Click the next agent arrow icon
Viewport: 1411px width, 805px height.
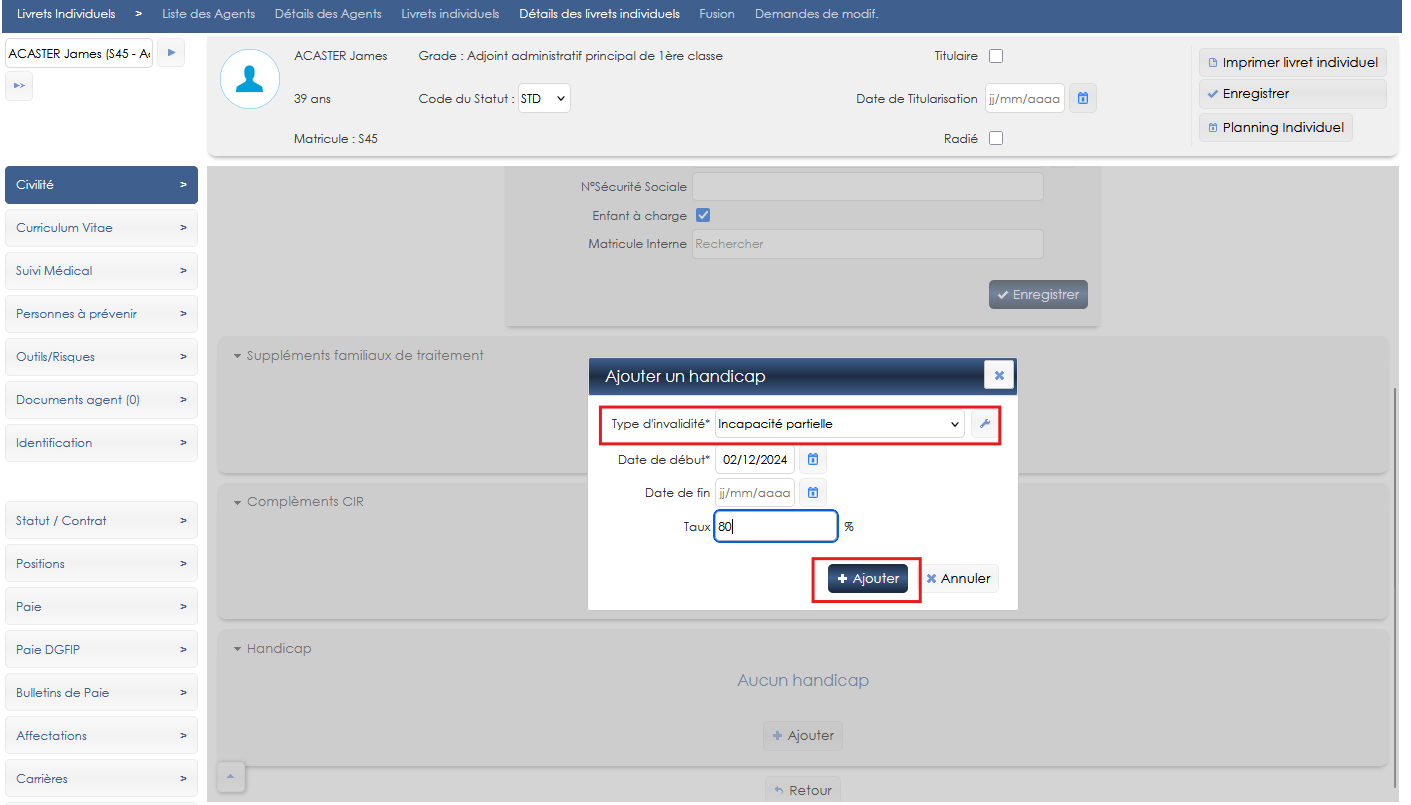tap(171, 53)
